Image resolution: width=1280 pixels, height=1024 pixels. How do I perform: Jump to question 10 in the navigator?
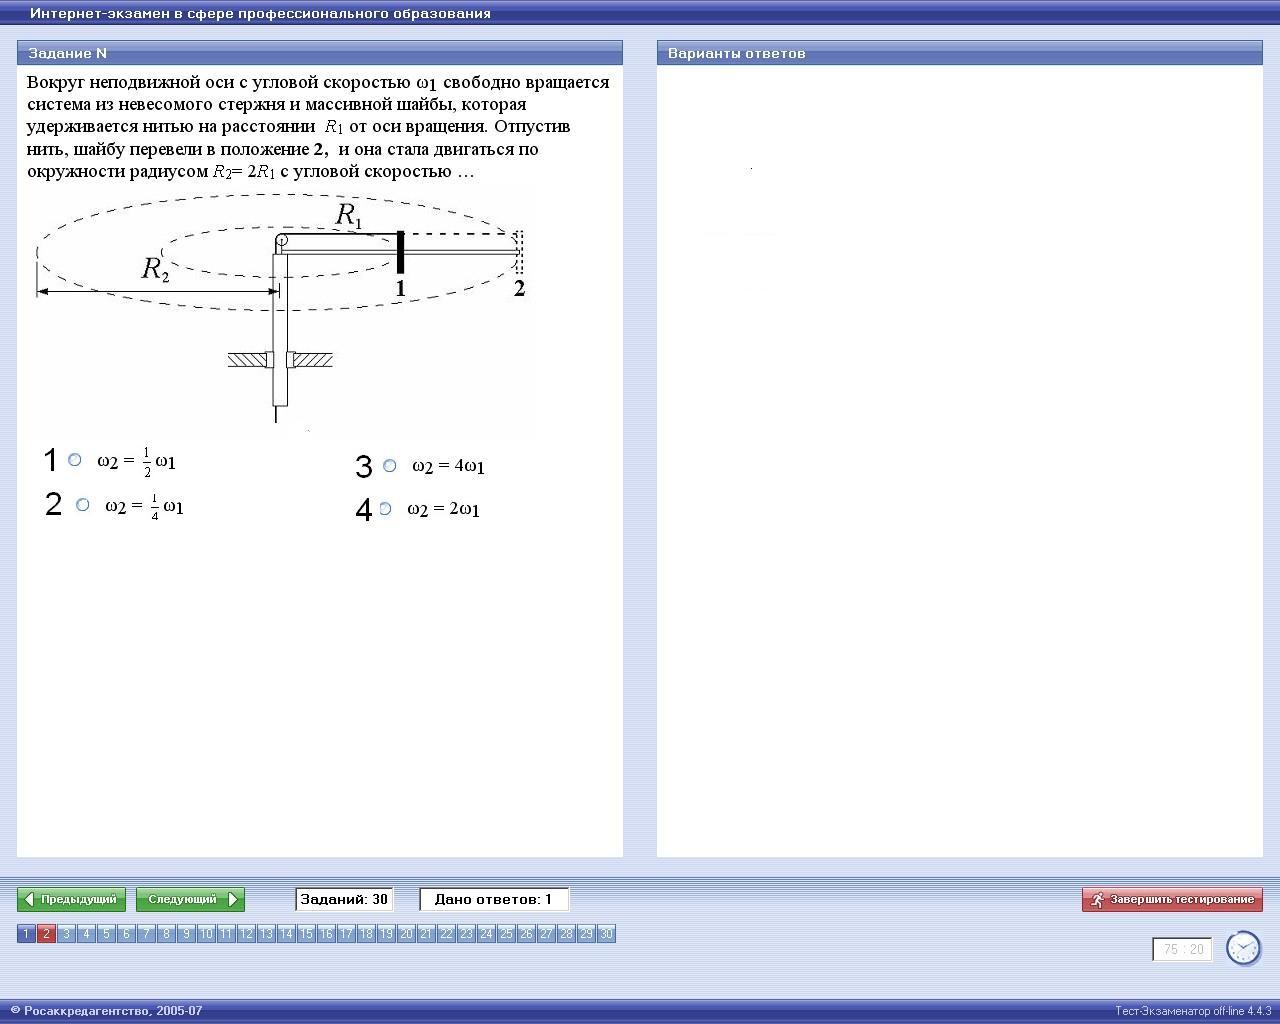(206, 934)
